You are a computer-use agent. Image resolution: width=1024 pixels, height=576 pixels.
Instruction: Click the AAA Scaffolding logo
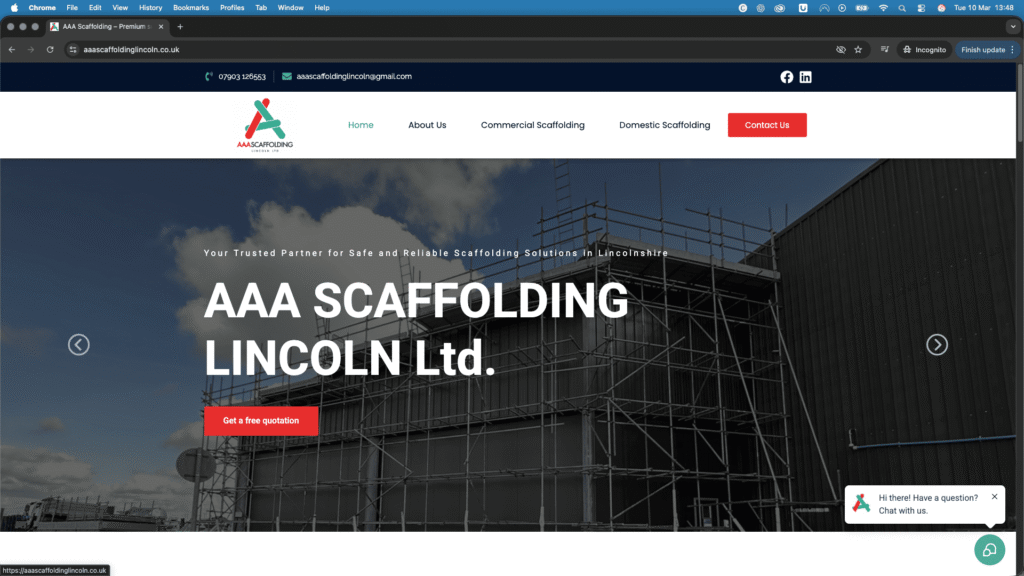point(264,125)
